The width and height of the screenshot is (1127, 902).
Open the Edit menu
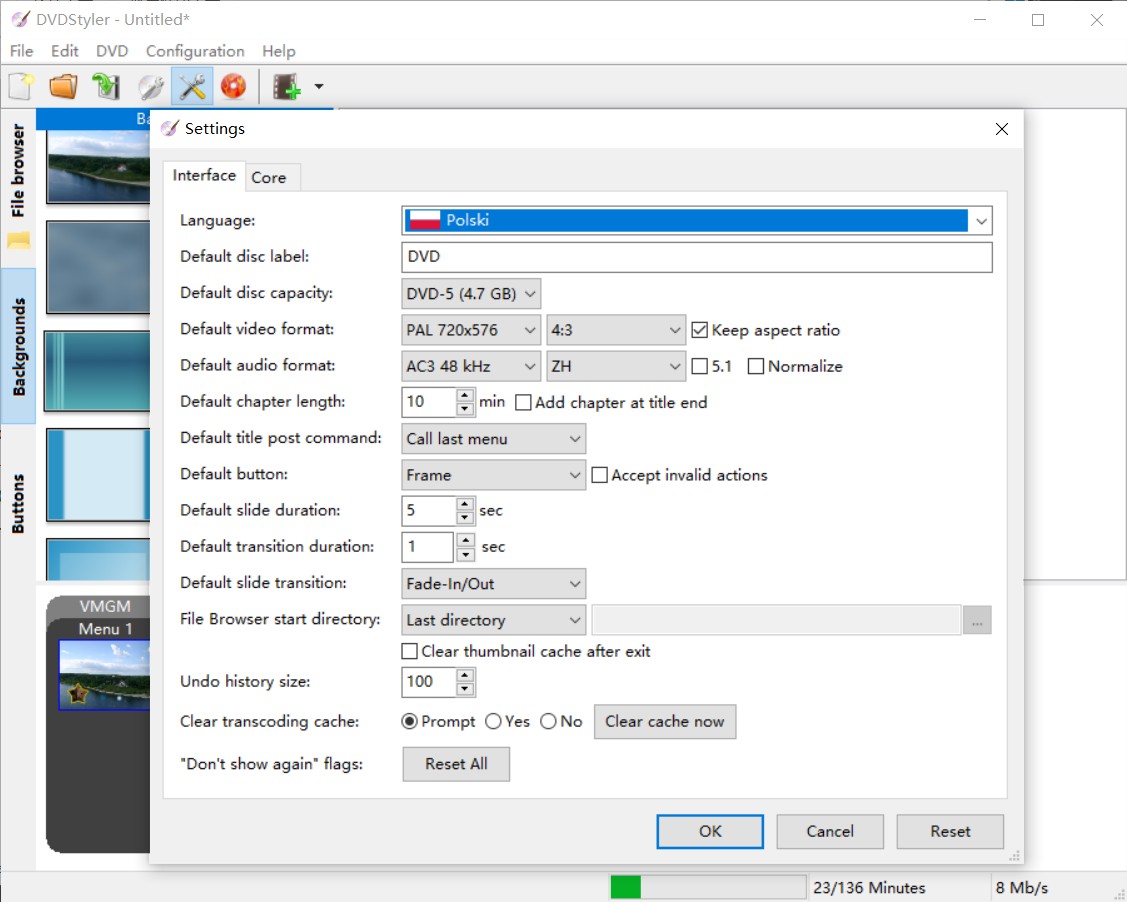tap(65, 51)
